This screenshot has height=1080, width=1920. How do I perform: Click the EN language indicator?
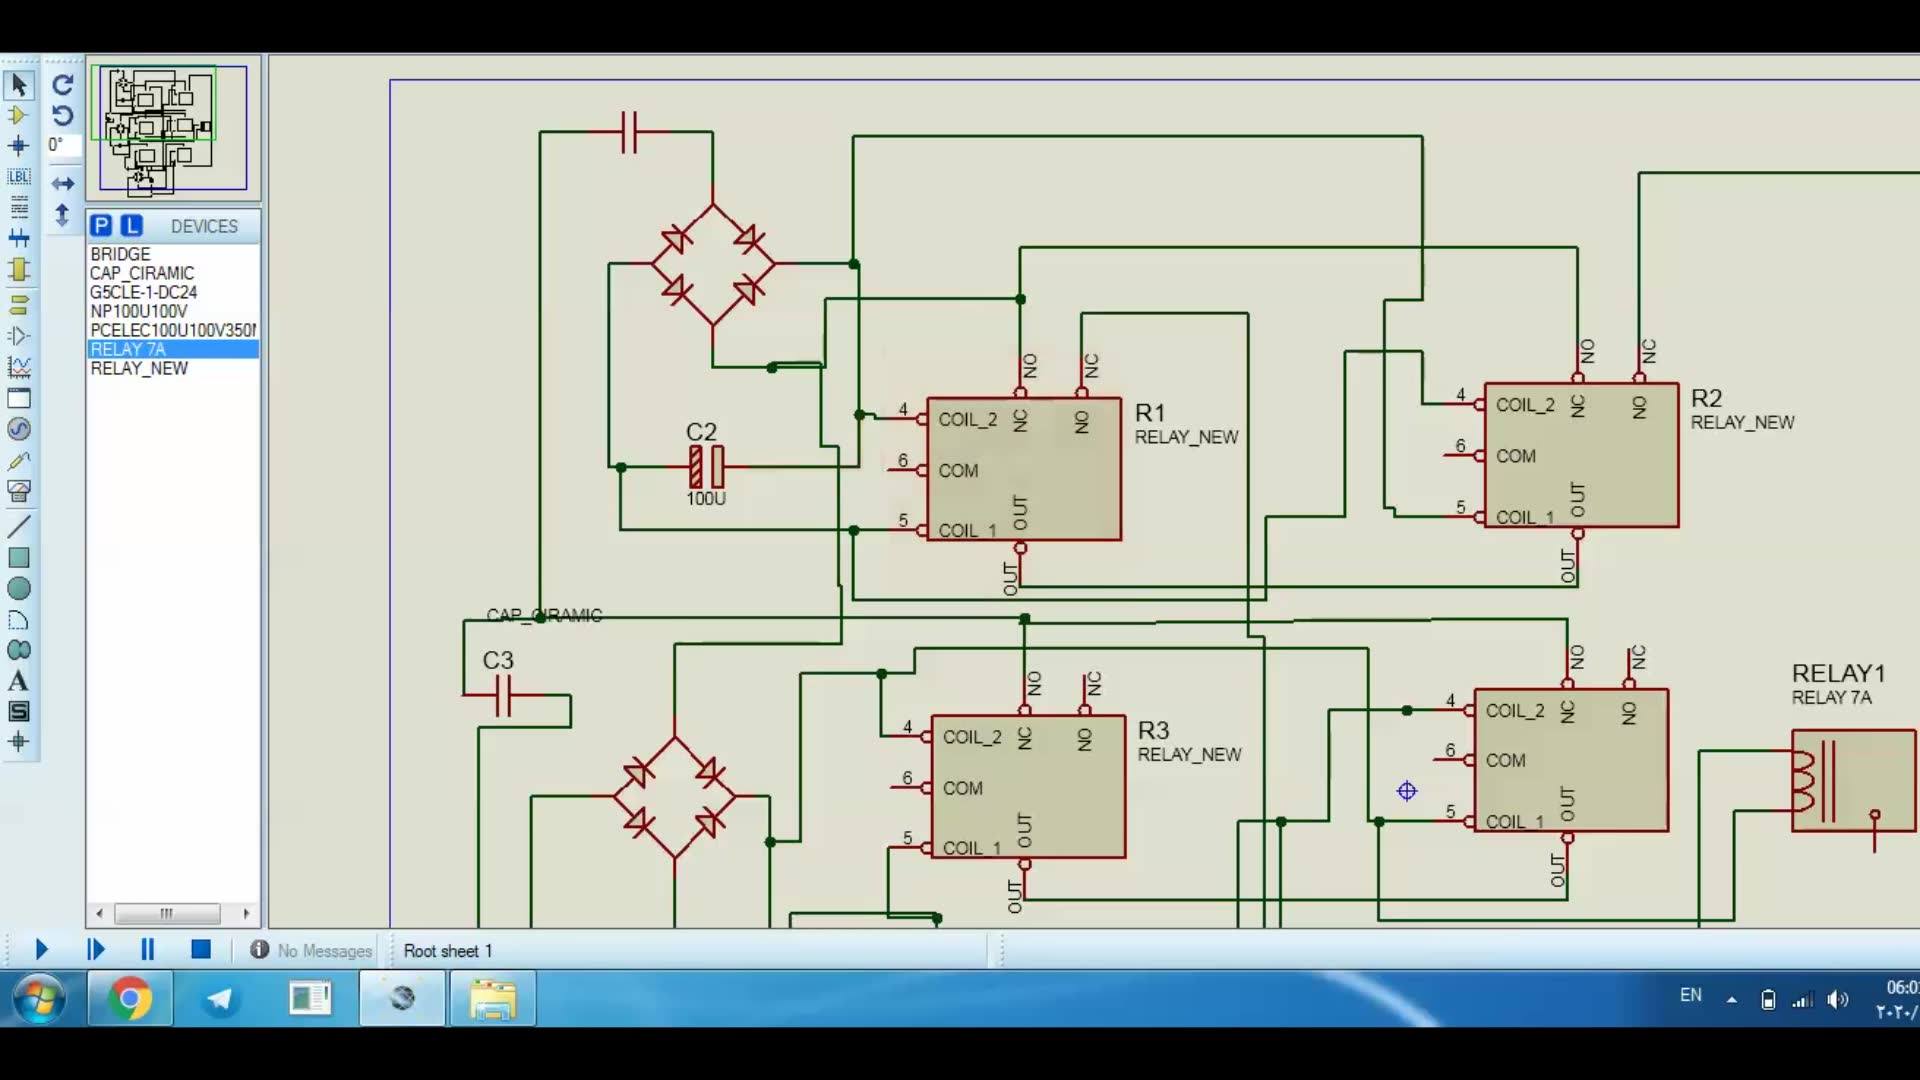1690,995
